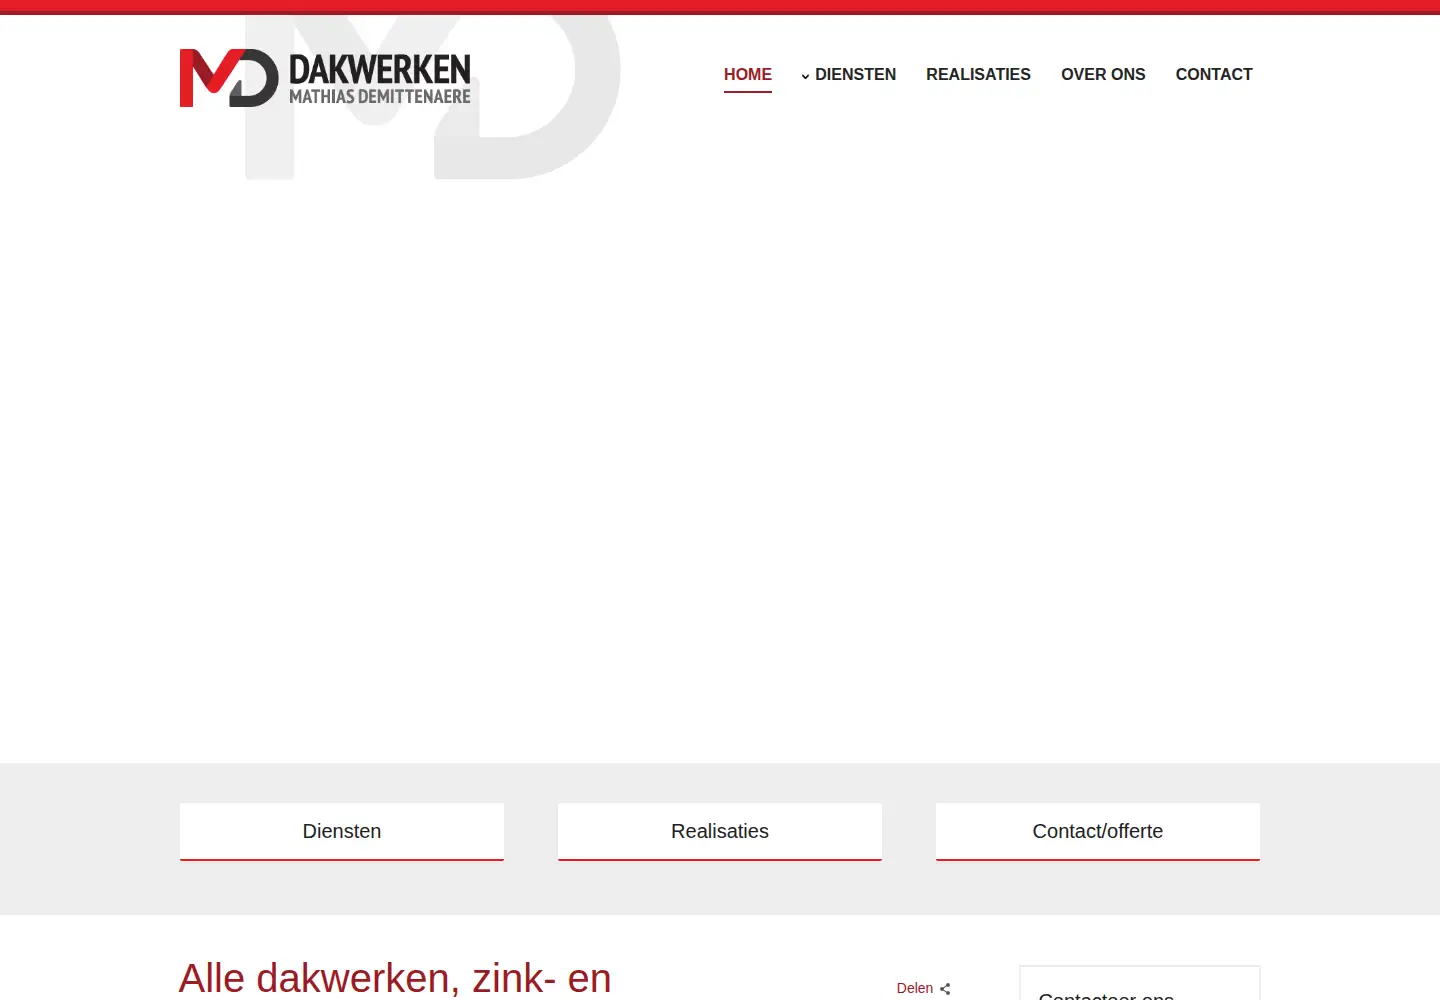Open the HOME menu item

click(x=748, y=75)
